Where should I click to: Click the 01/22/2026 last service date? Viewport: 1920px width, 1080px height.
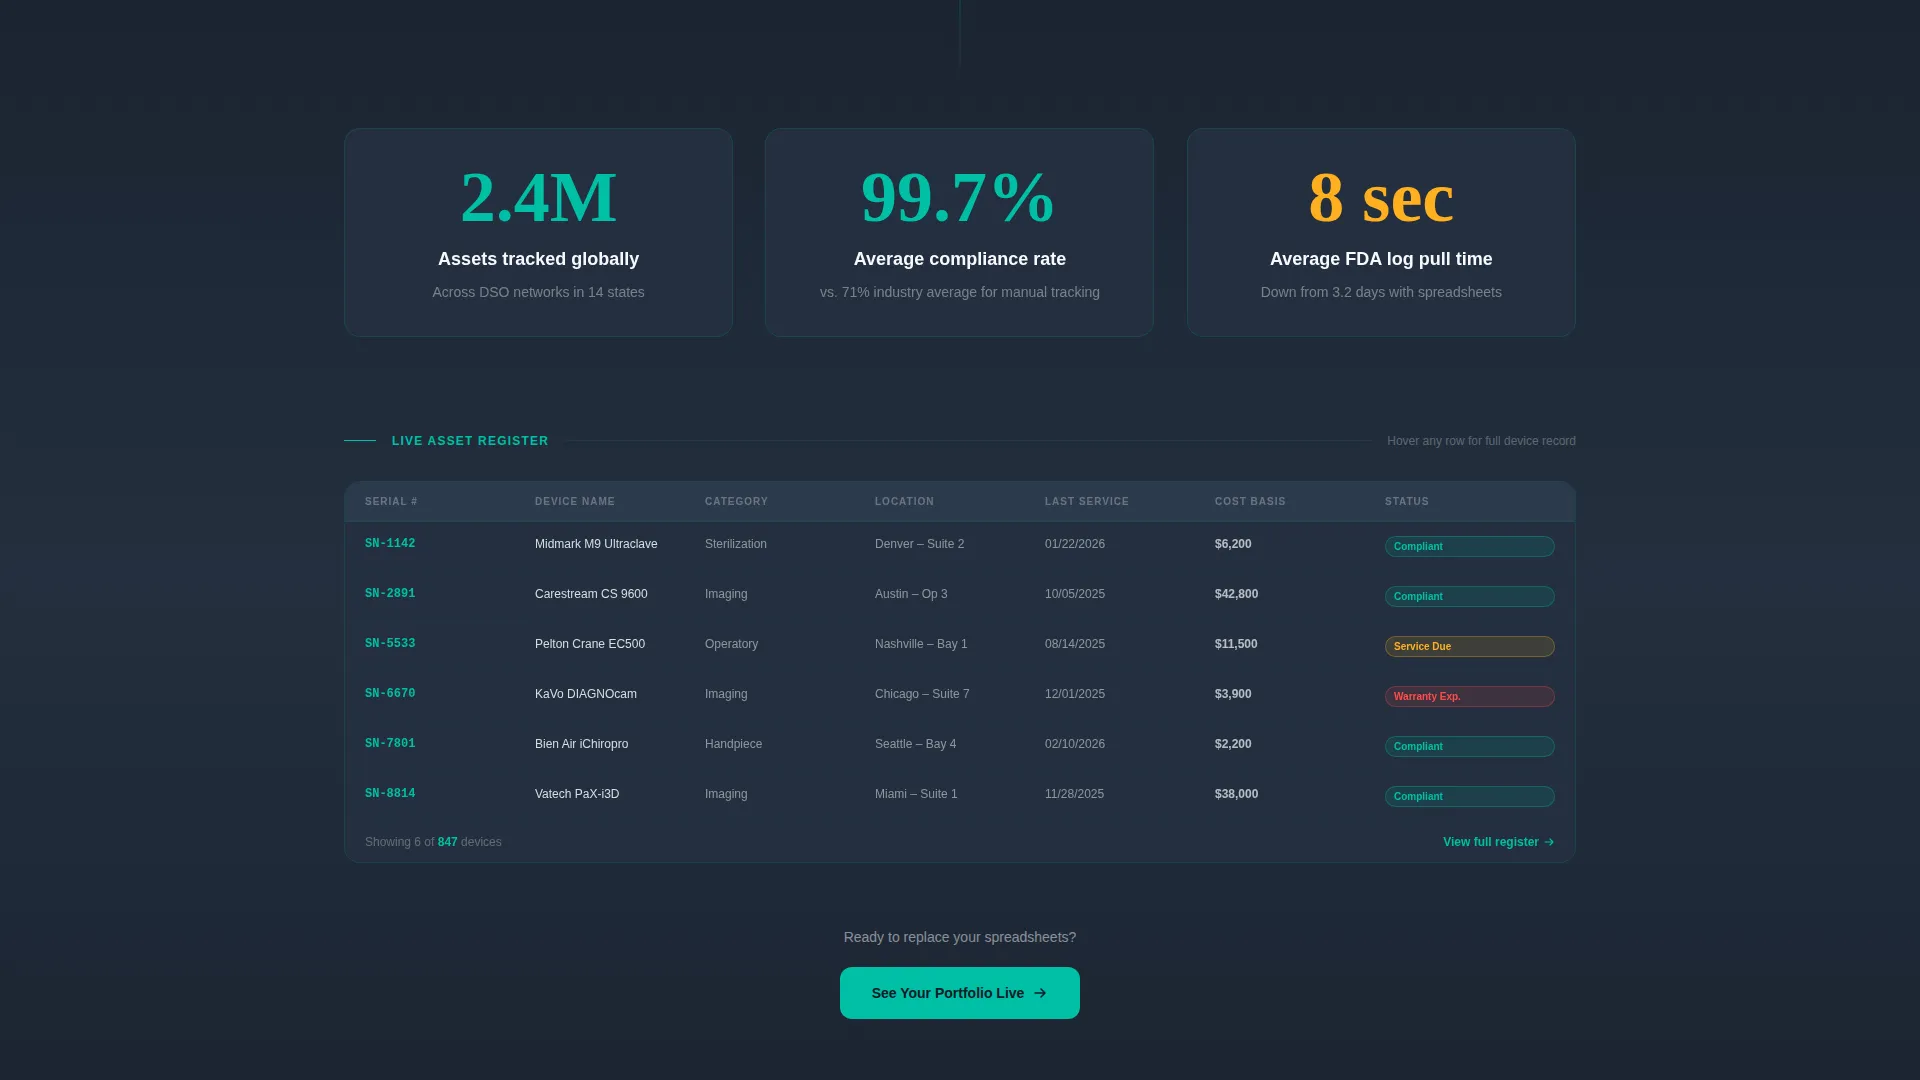click(x=1075, y=544)
